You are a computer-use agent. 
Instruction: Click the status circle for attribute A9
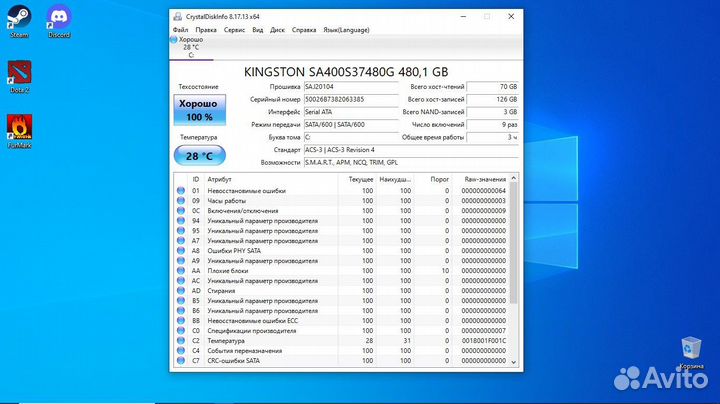tap(181, 261)
